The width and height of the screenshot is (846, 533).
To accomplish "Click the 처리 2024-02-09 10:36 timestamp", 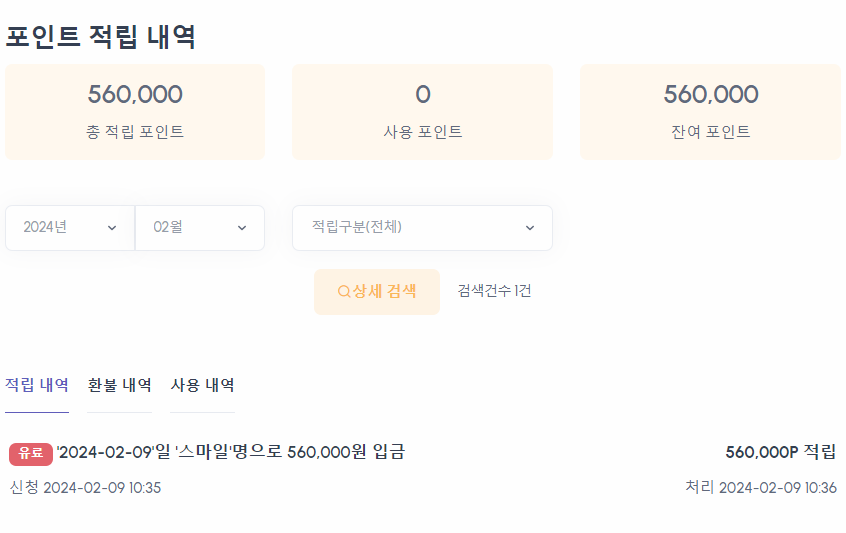I will pos(760,488).
